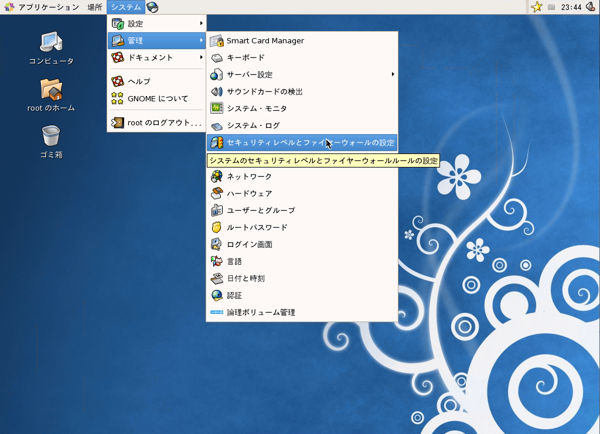Open Smart Card Manager
600x434 pixels.
(x=302, y=41)
